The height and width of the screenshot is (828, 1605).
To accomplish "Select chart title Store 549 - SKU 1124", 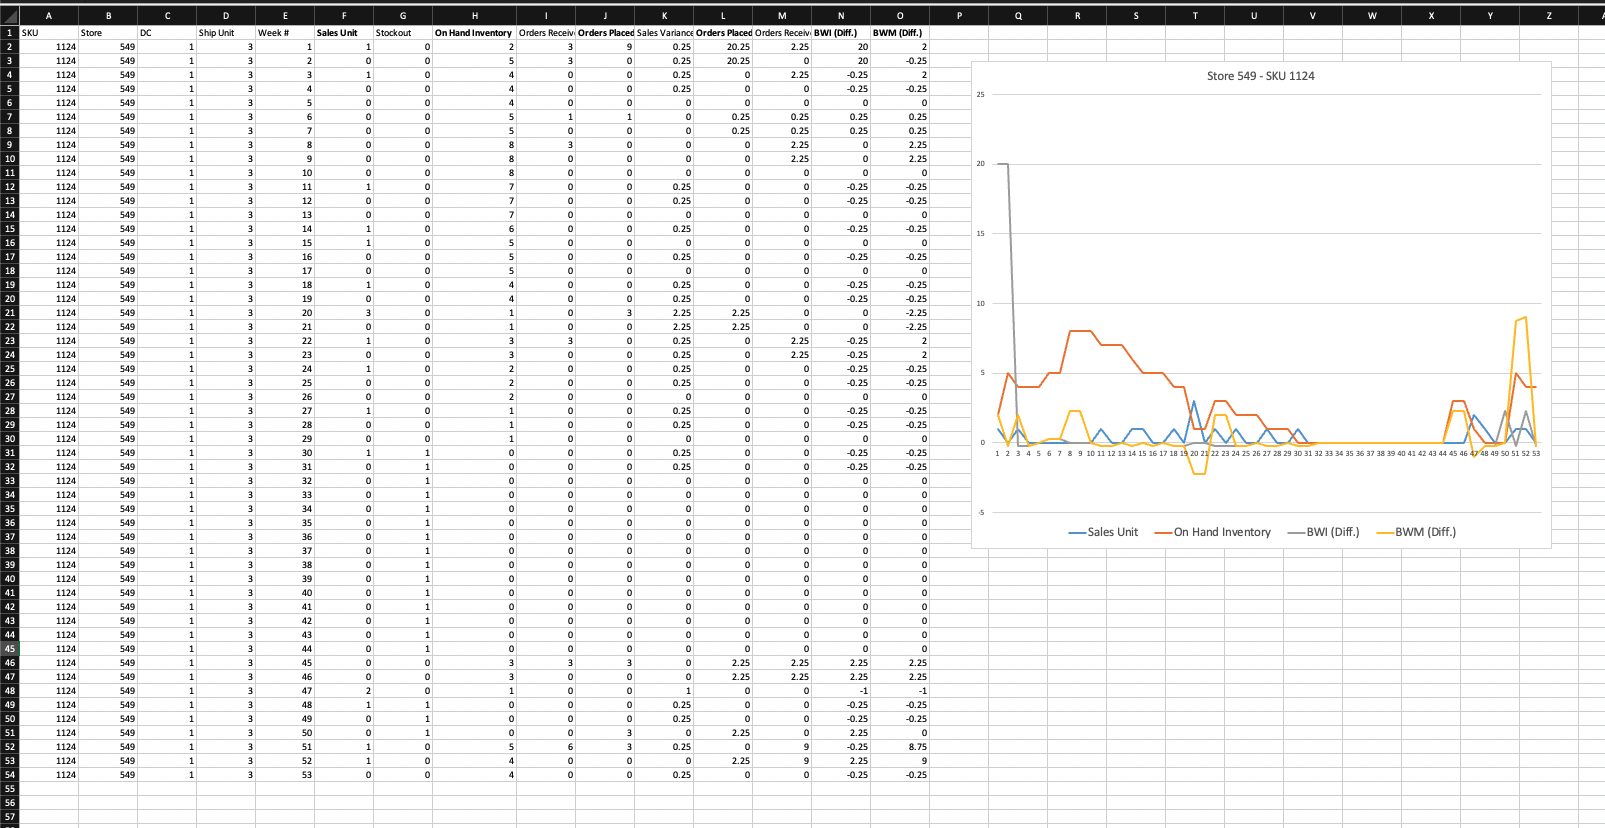I will point(1260,76).
